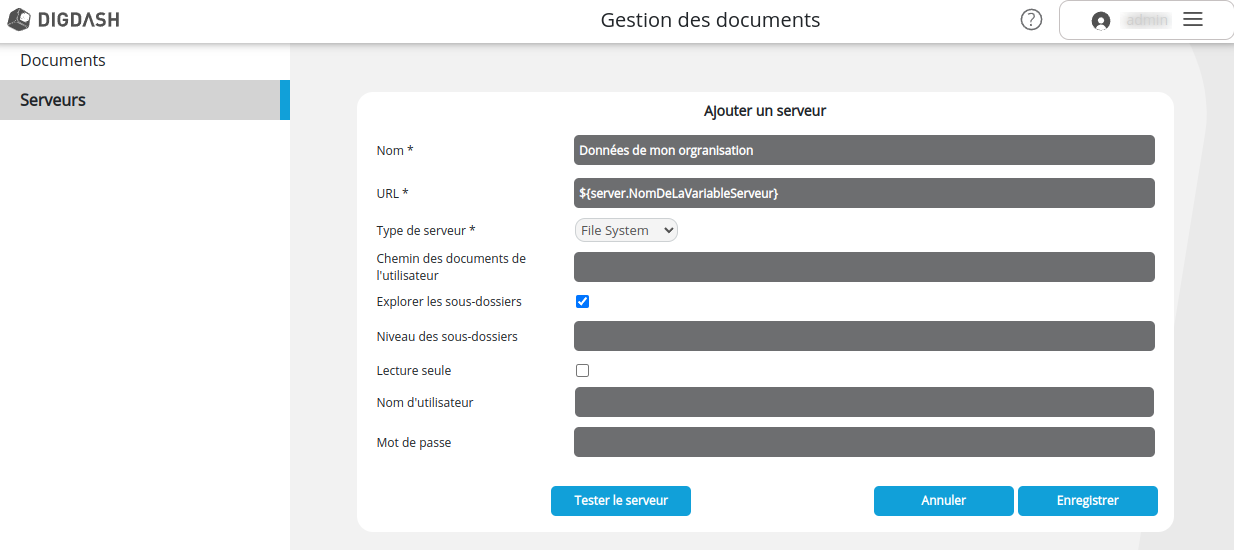Click the Nom d'utilisateur field

coord(864,402)
